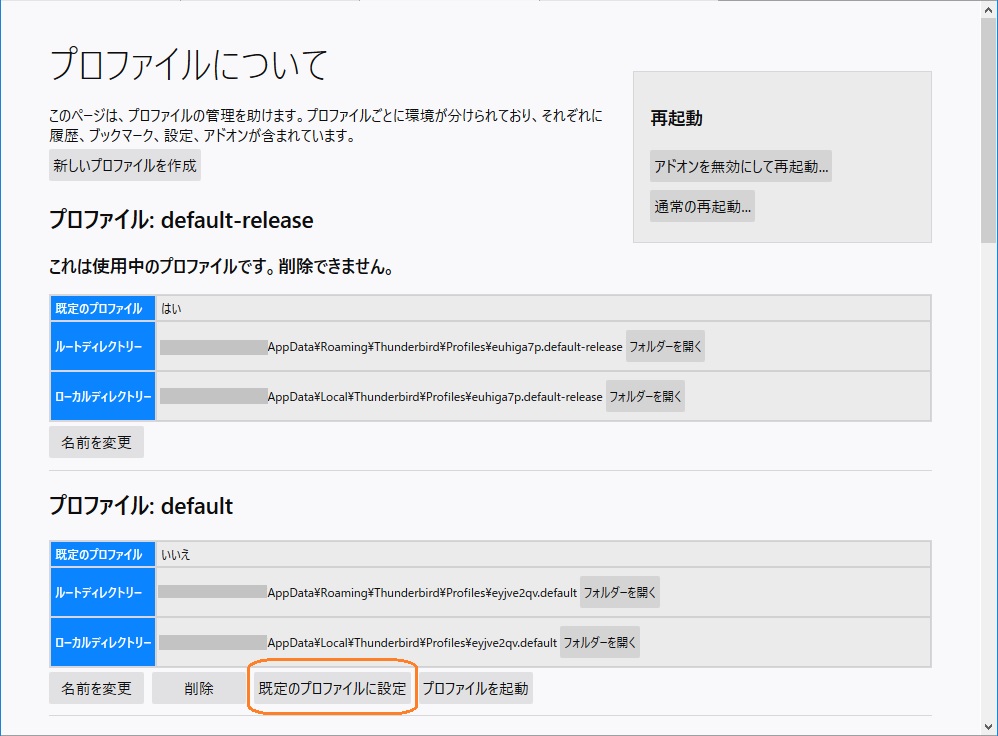The image size is (998, 736).
Task: Open folder for default profile local directory
Action: 600,642
